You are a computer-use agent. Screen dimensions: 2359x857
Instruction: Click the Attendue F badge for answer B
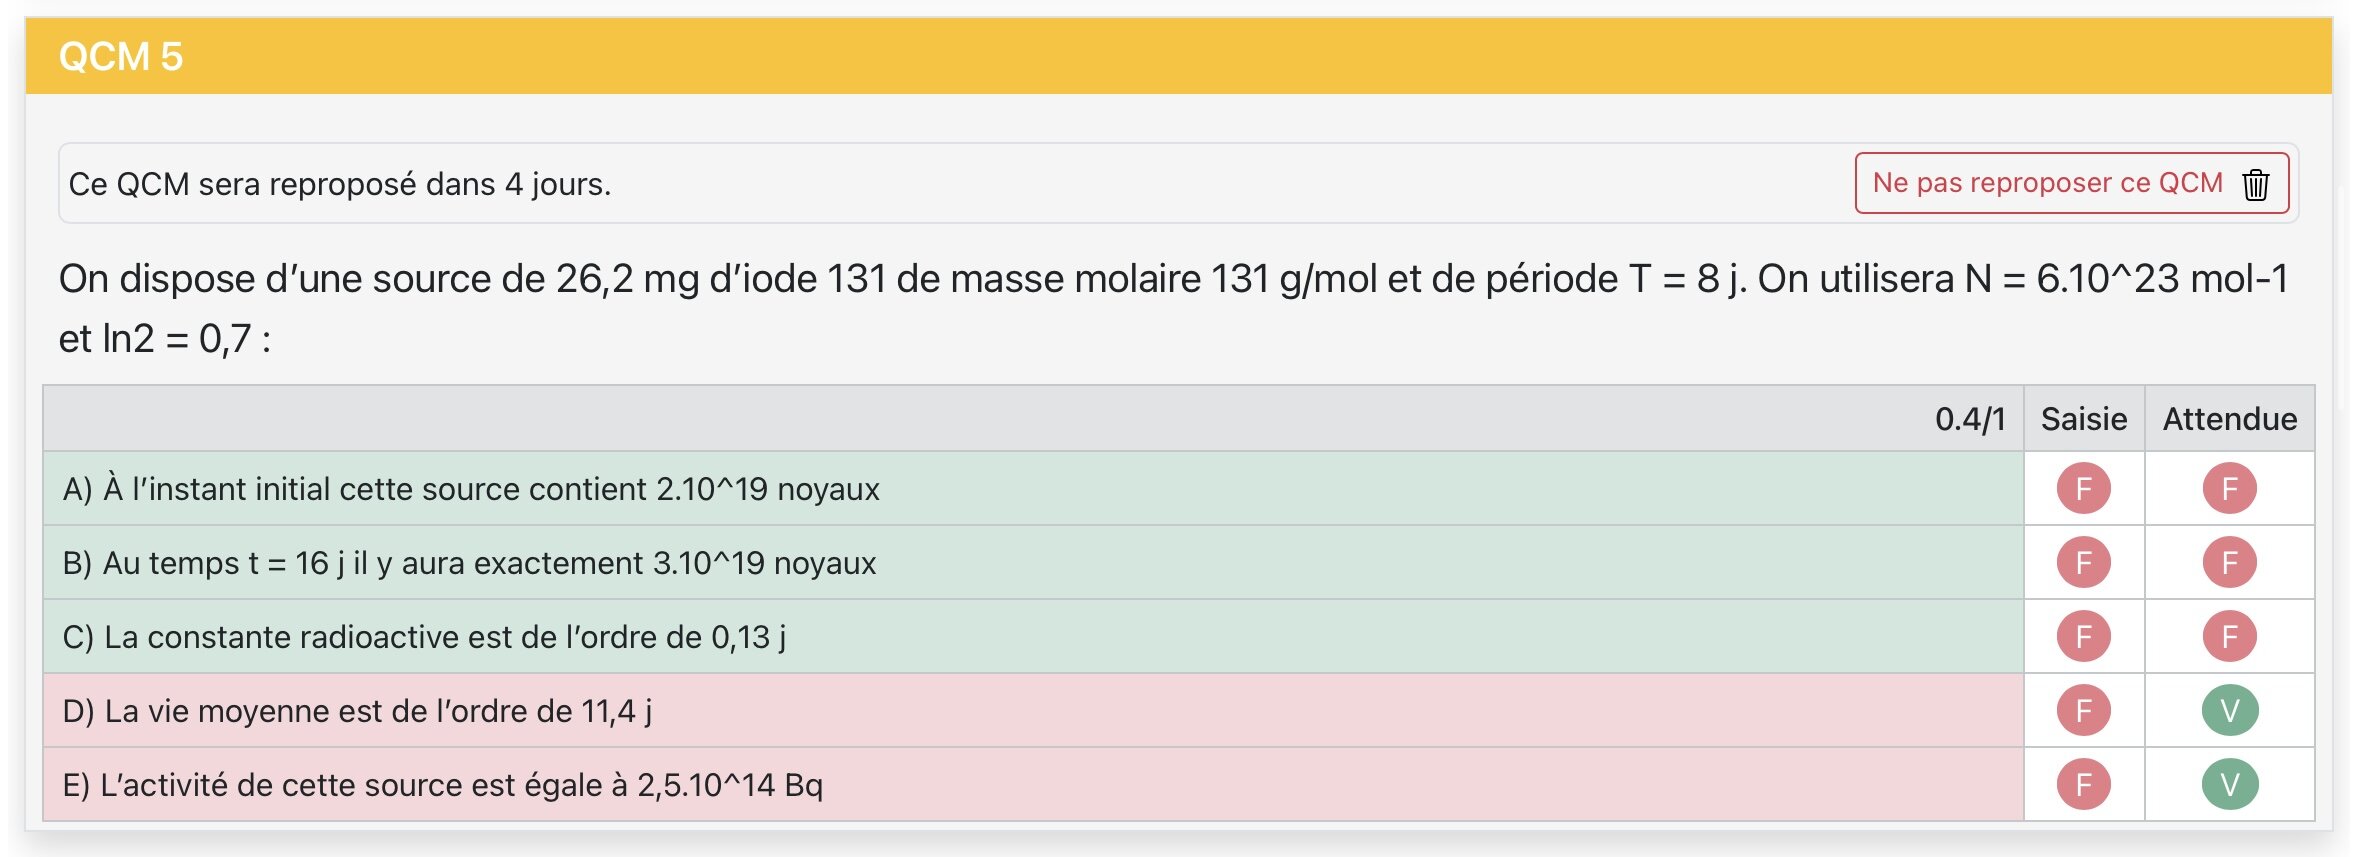pos(2229,563)
